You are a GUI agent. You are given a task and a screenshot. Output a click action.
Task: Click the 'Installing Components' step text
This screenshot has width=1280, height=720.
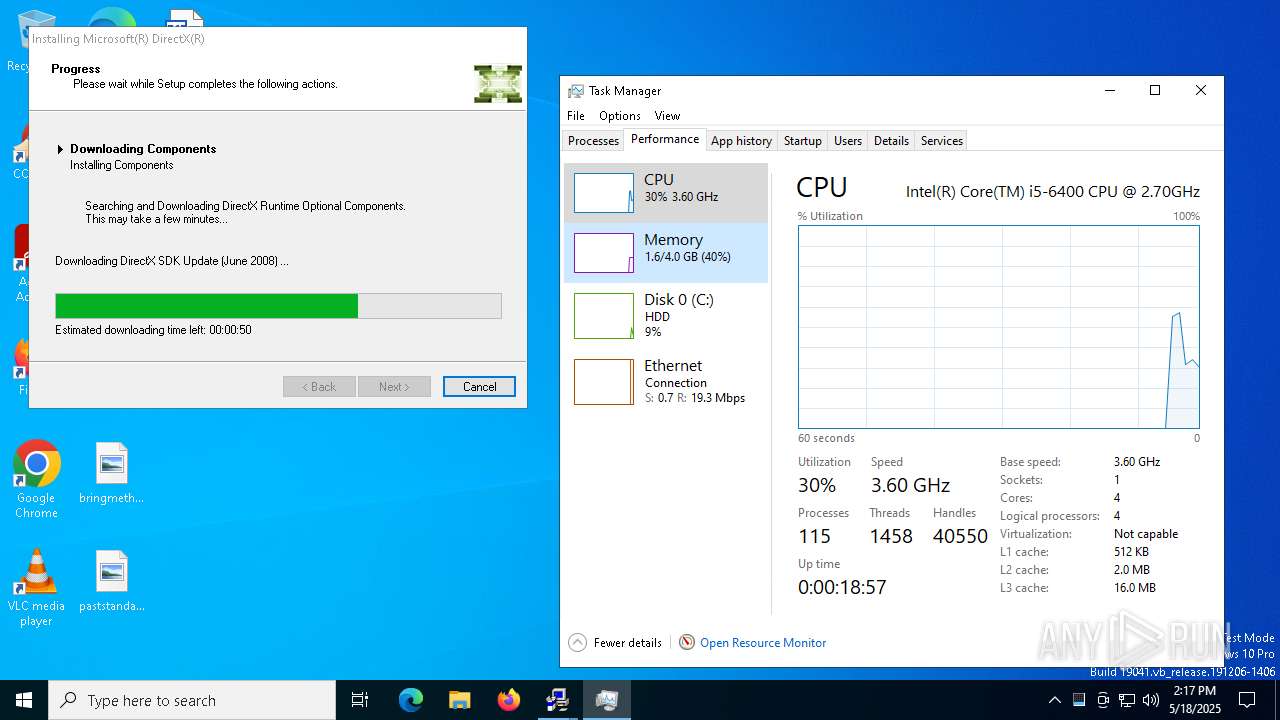(122, 165)
